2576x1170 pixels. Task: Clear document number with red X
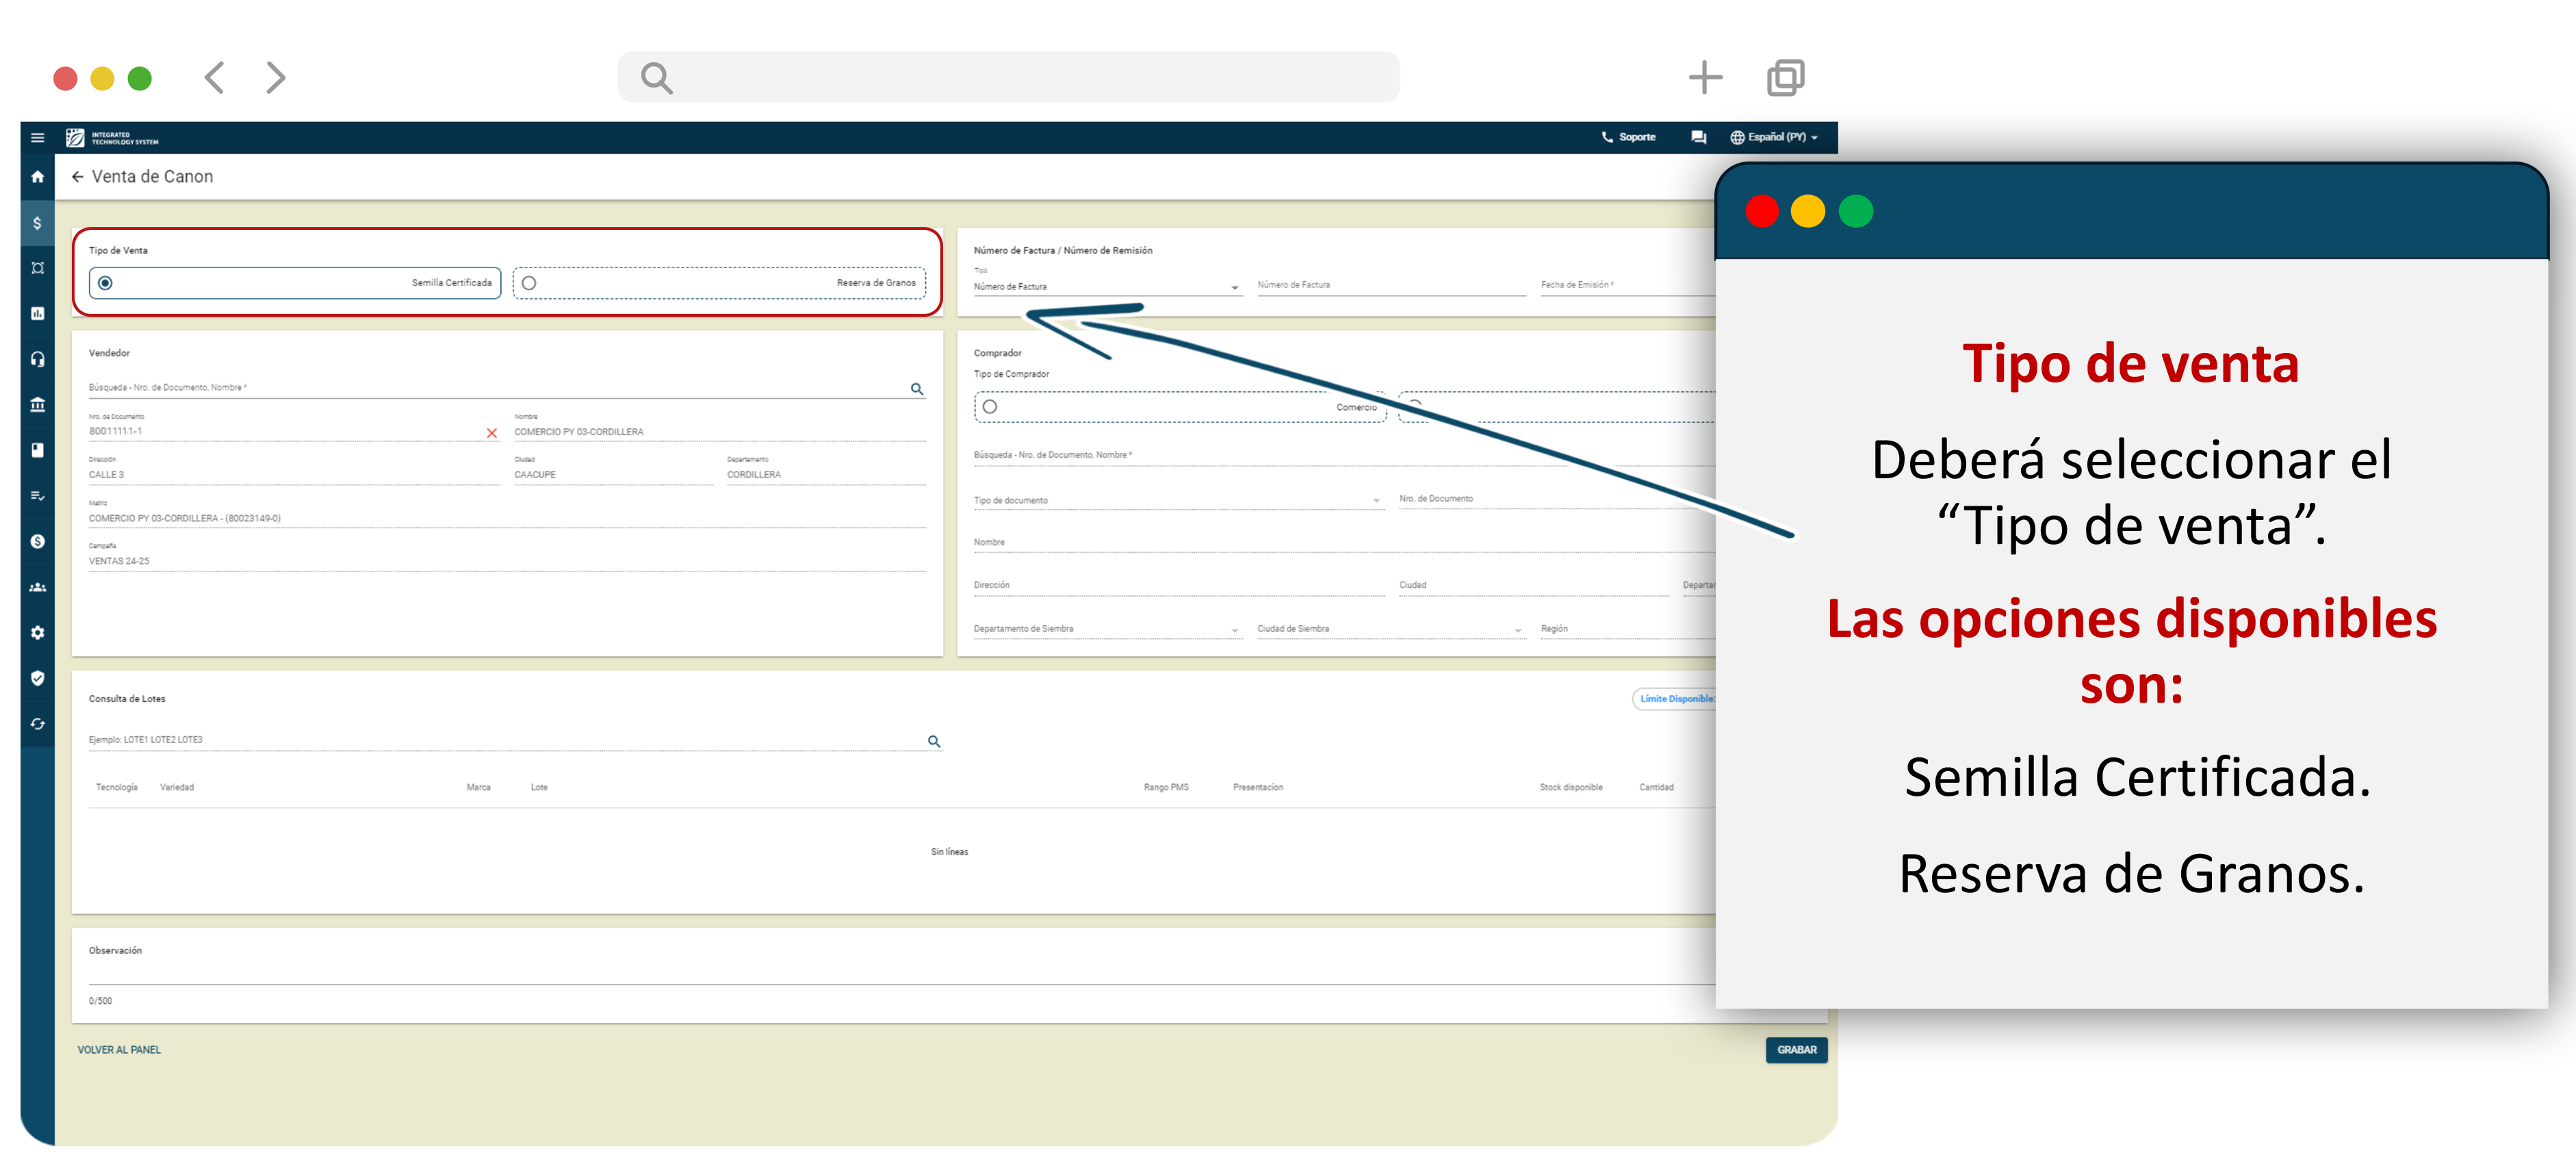coord(491,433)
